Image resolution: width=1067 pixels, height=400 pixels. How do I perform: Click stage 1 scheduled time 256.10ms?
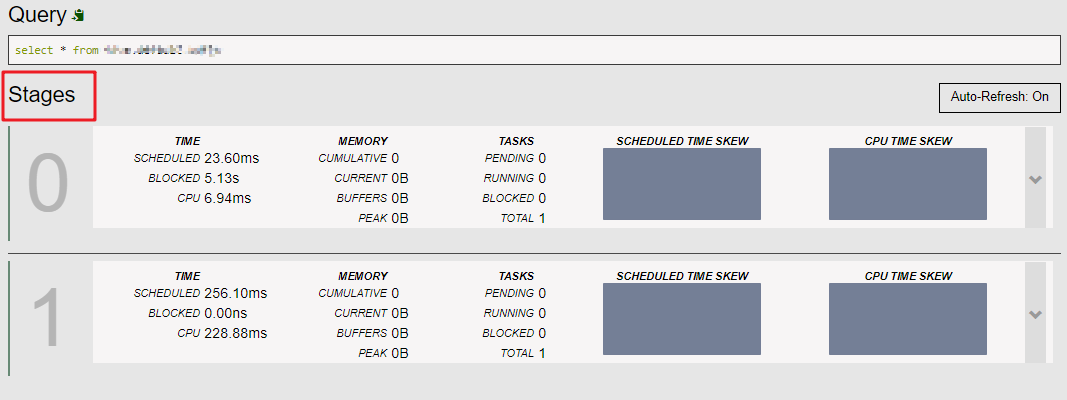pyautogui.click(x=235, y=293)
